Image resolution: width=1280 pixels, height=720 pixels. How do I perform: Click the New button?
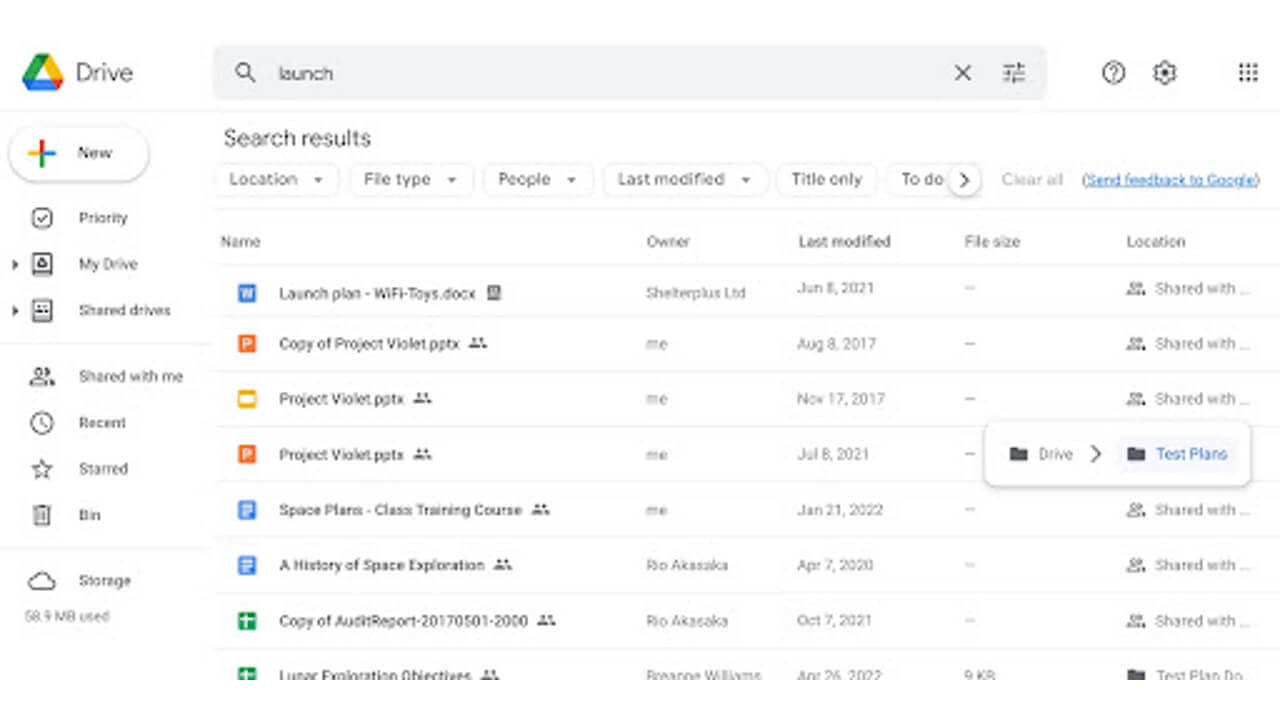(78, 152)
